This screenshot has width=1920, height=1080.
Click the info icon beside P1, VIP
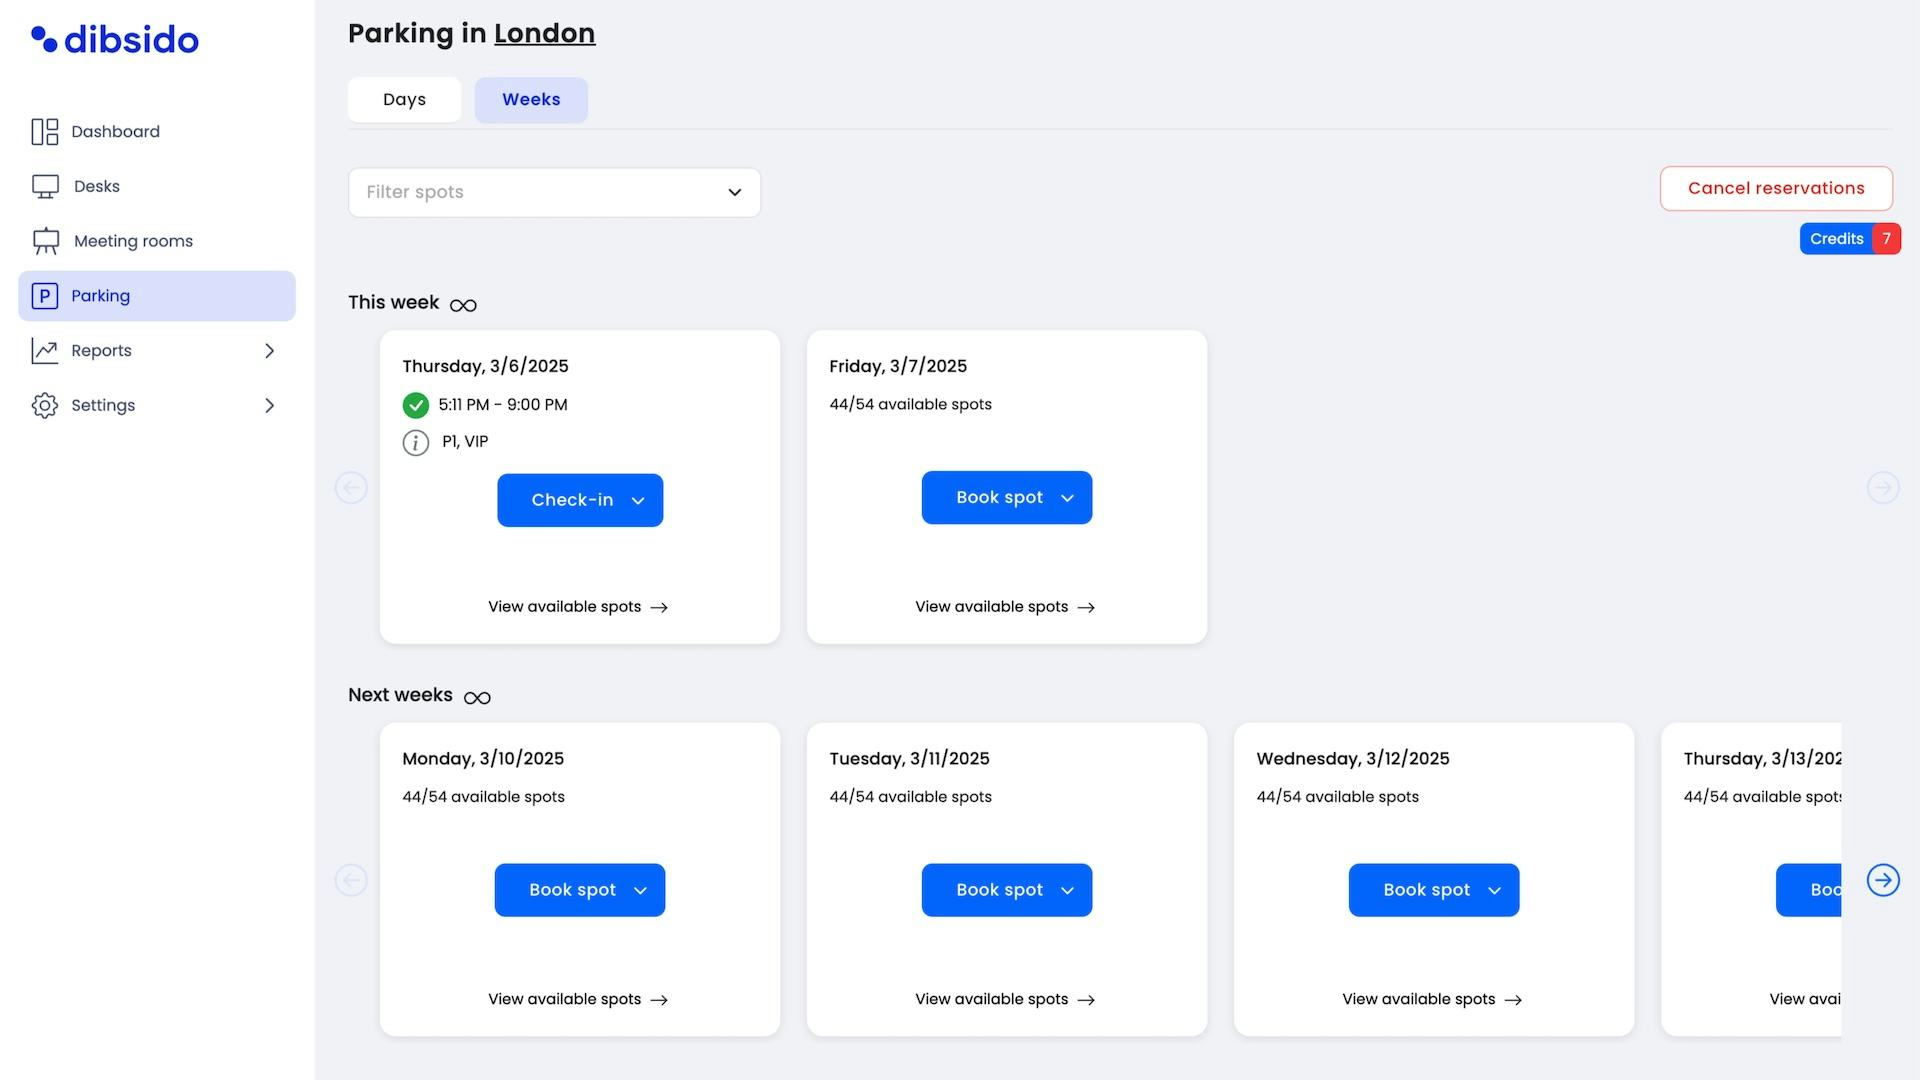click(x=416, y=442)
